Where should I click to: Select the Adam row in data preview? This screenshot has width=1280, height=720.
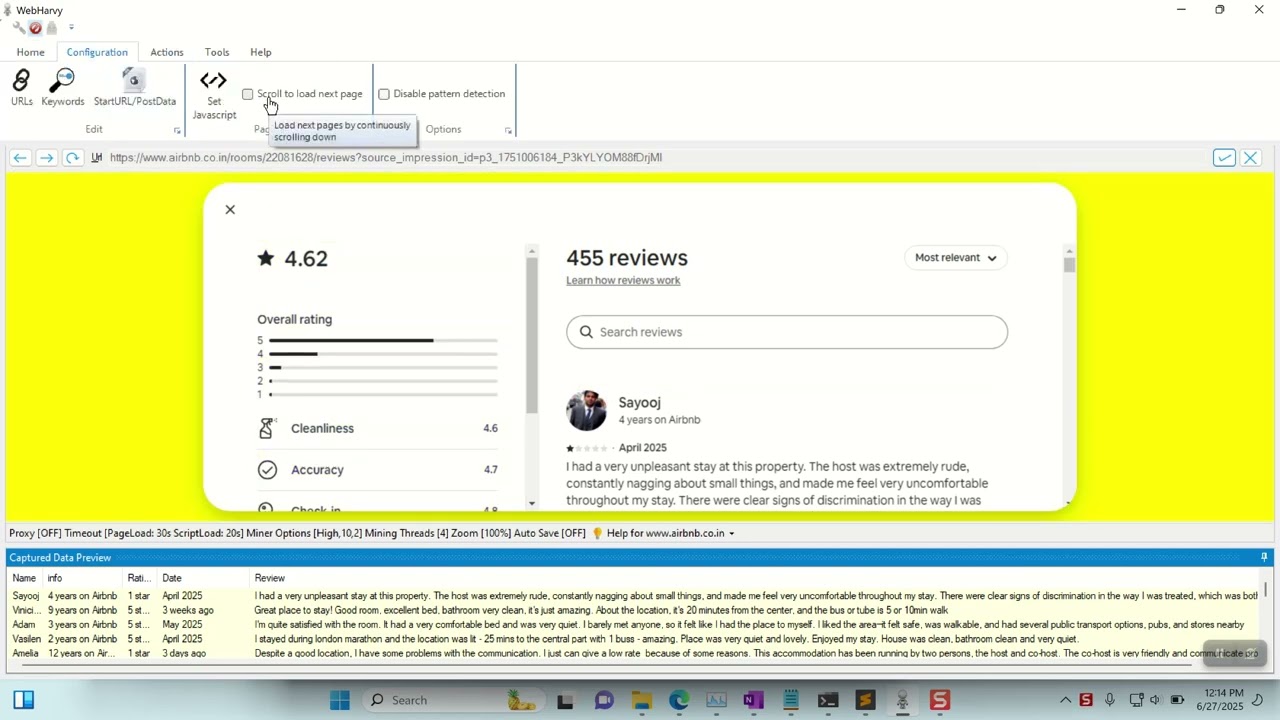634,625
